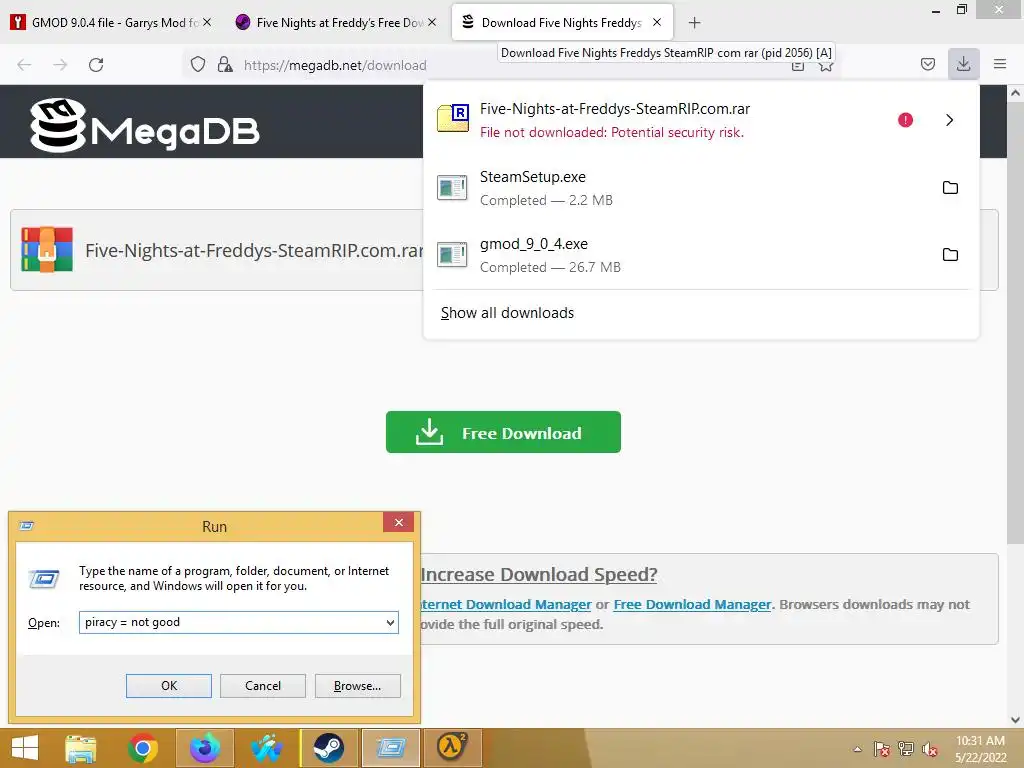1024x768 pixels.
Task: Click the site security padlock icon
Action: [x=225, y=65]
